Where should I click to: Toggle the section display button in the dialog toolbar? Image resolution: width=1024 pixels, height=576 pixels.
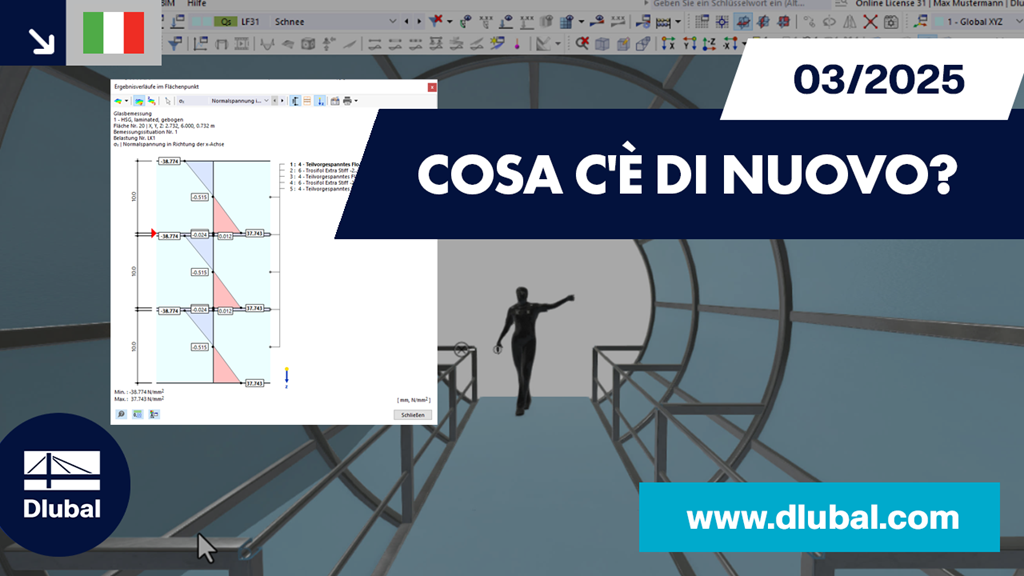295,99
